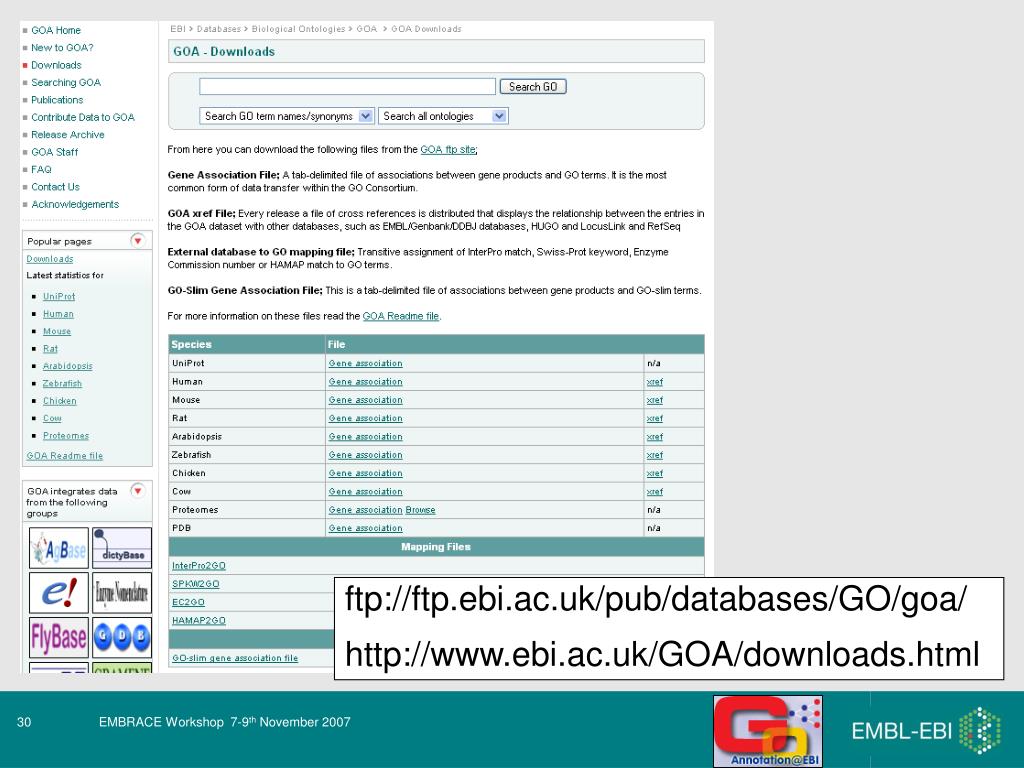Open GOA Staff sidebar item
Image resolution: width=1024 pixels, height=768 pixels.
(x=54, y=152)
